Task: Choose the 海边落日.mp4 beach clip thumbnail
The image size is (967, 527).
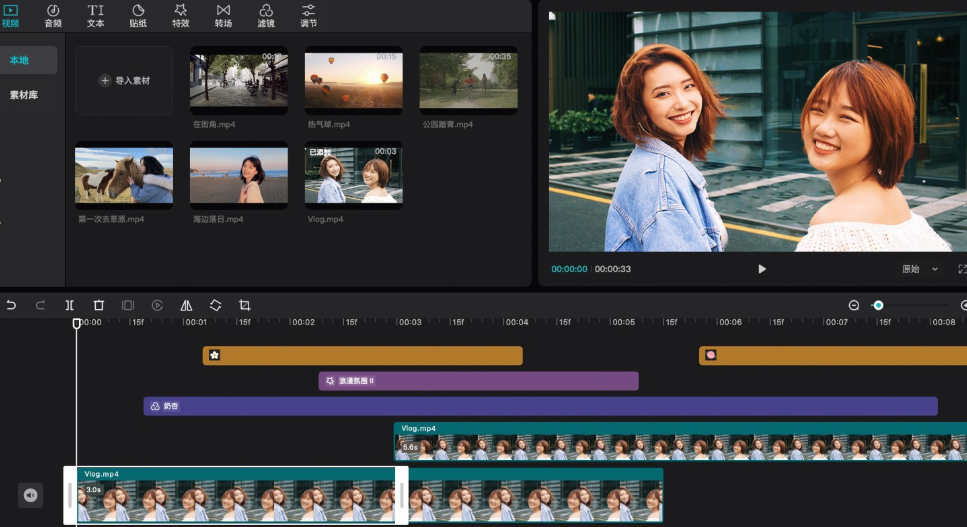Action: pos(239,175)
